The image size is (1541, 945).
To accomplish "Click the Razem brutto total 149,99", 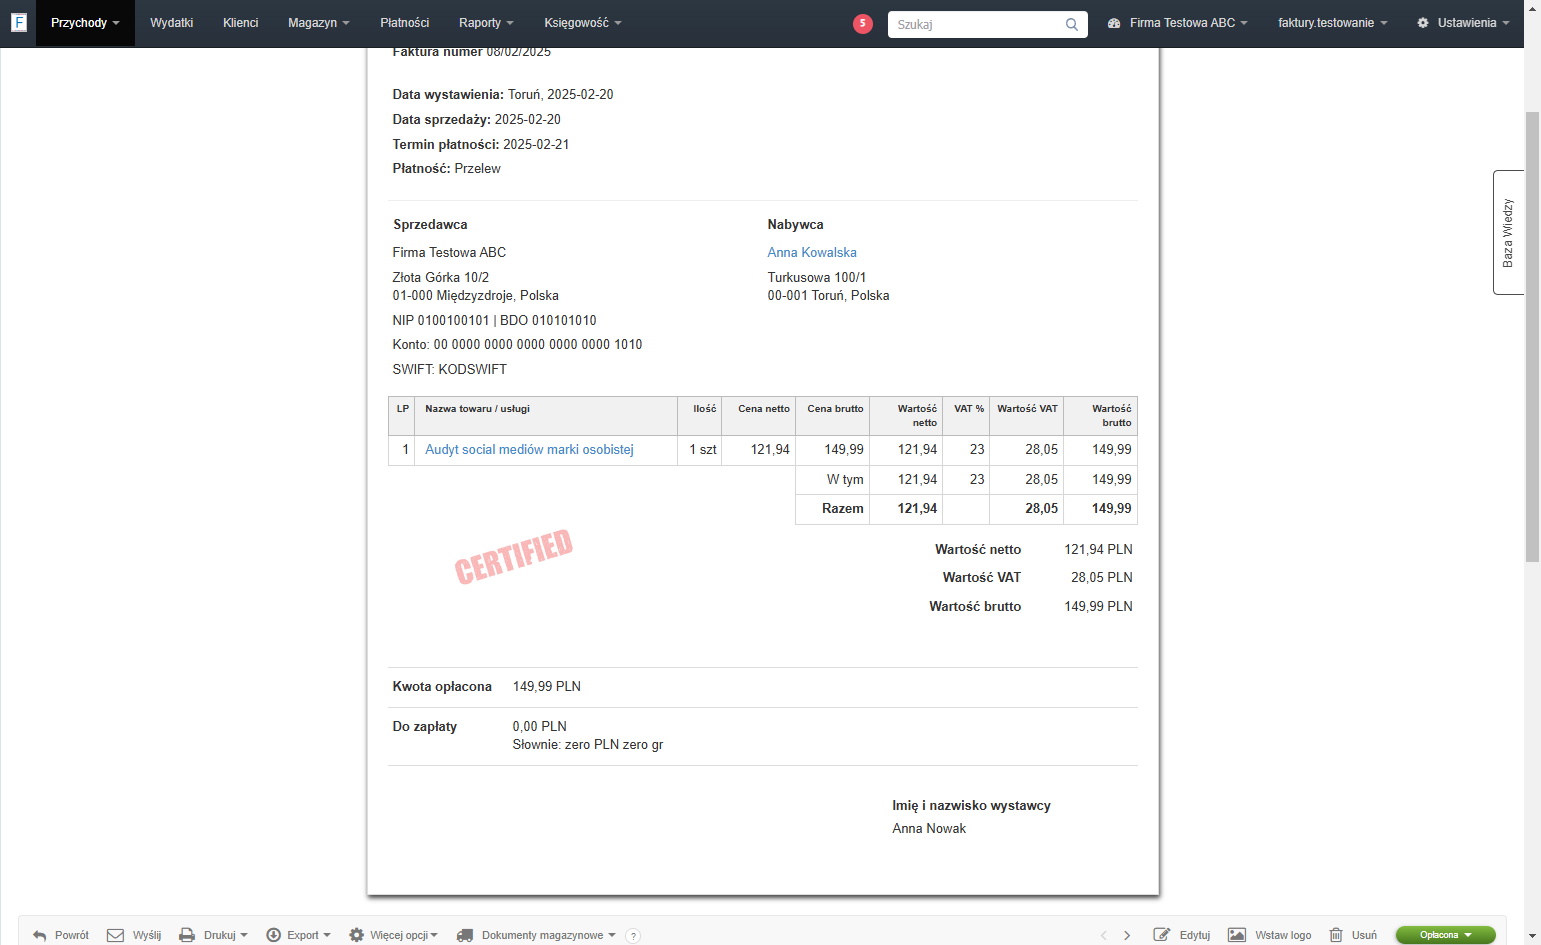I will click(1112, 509).
